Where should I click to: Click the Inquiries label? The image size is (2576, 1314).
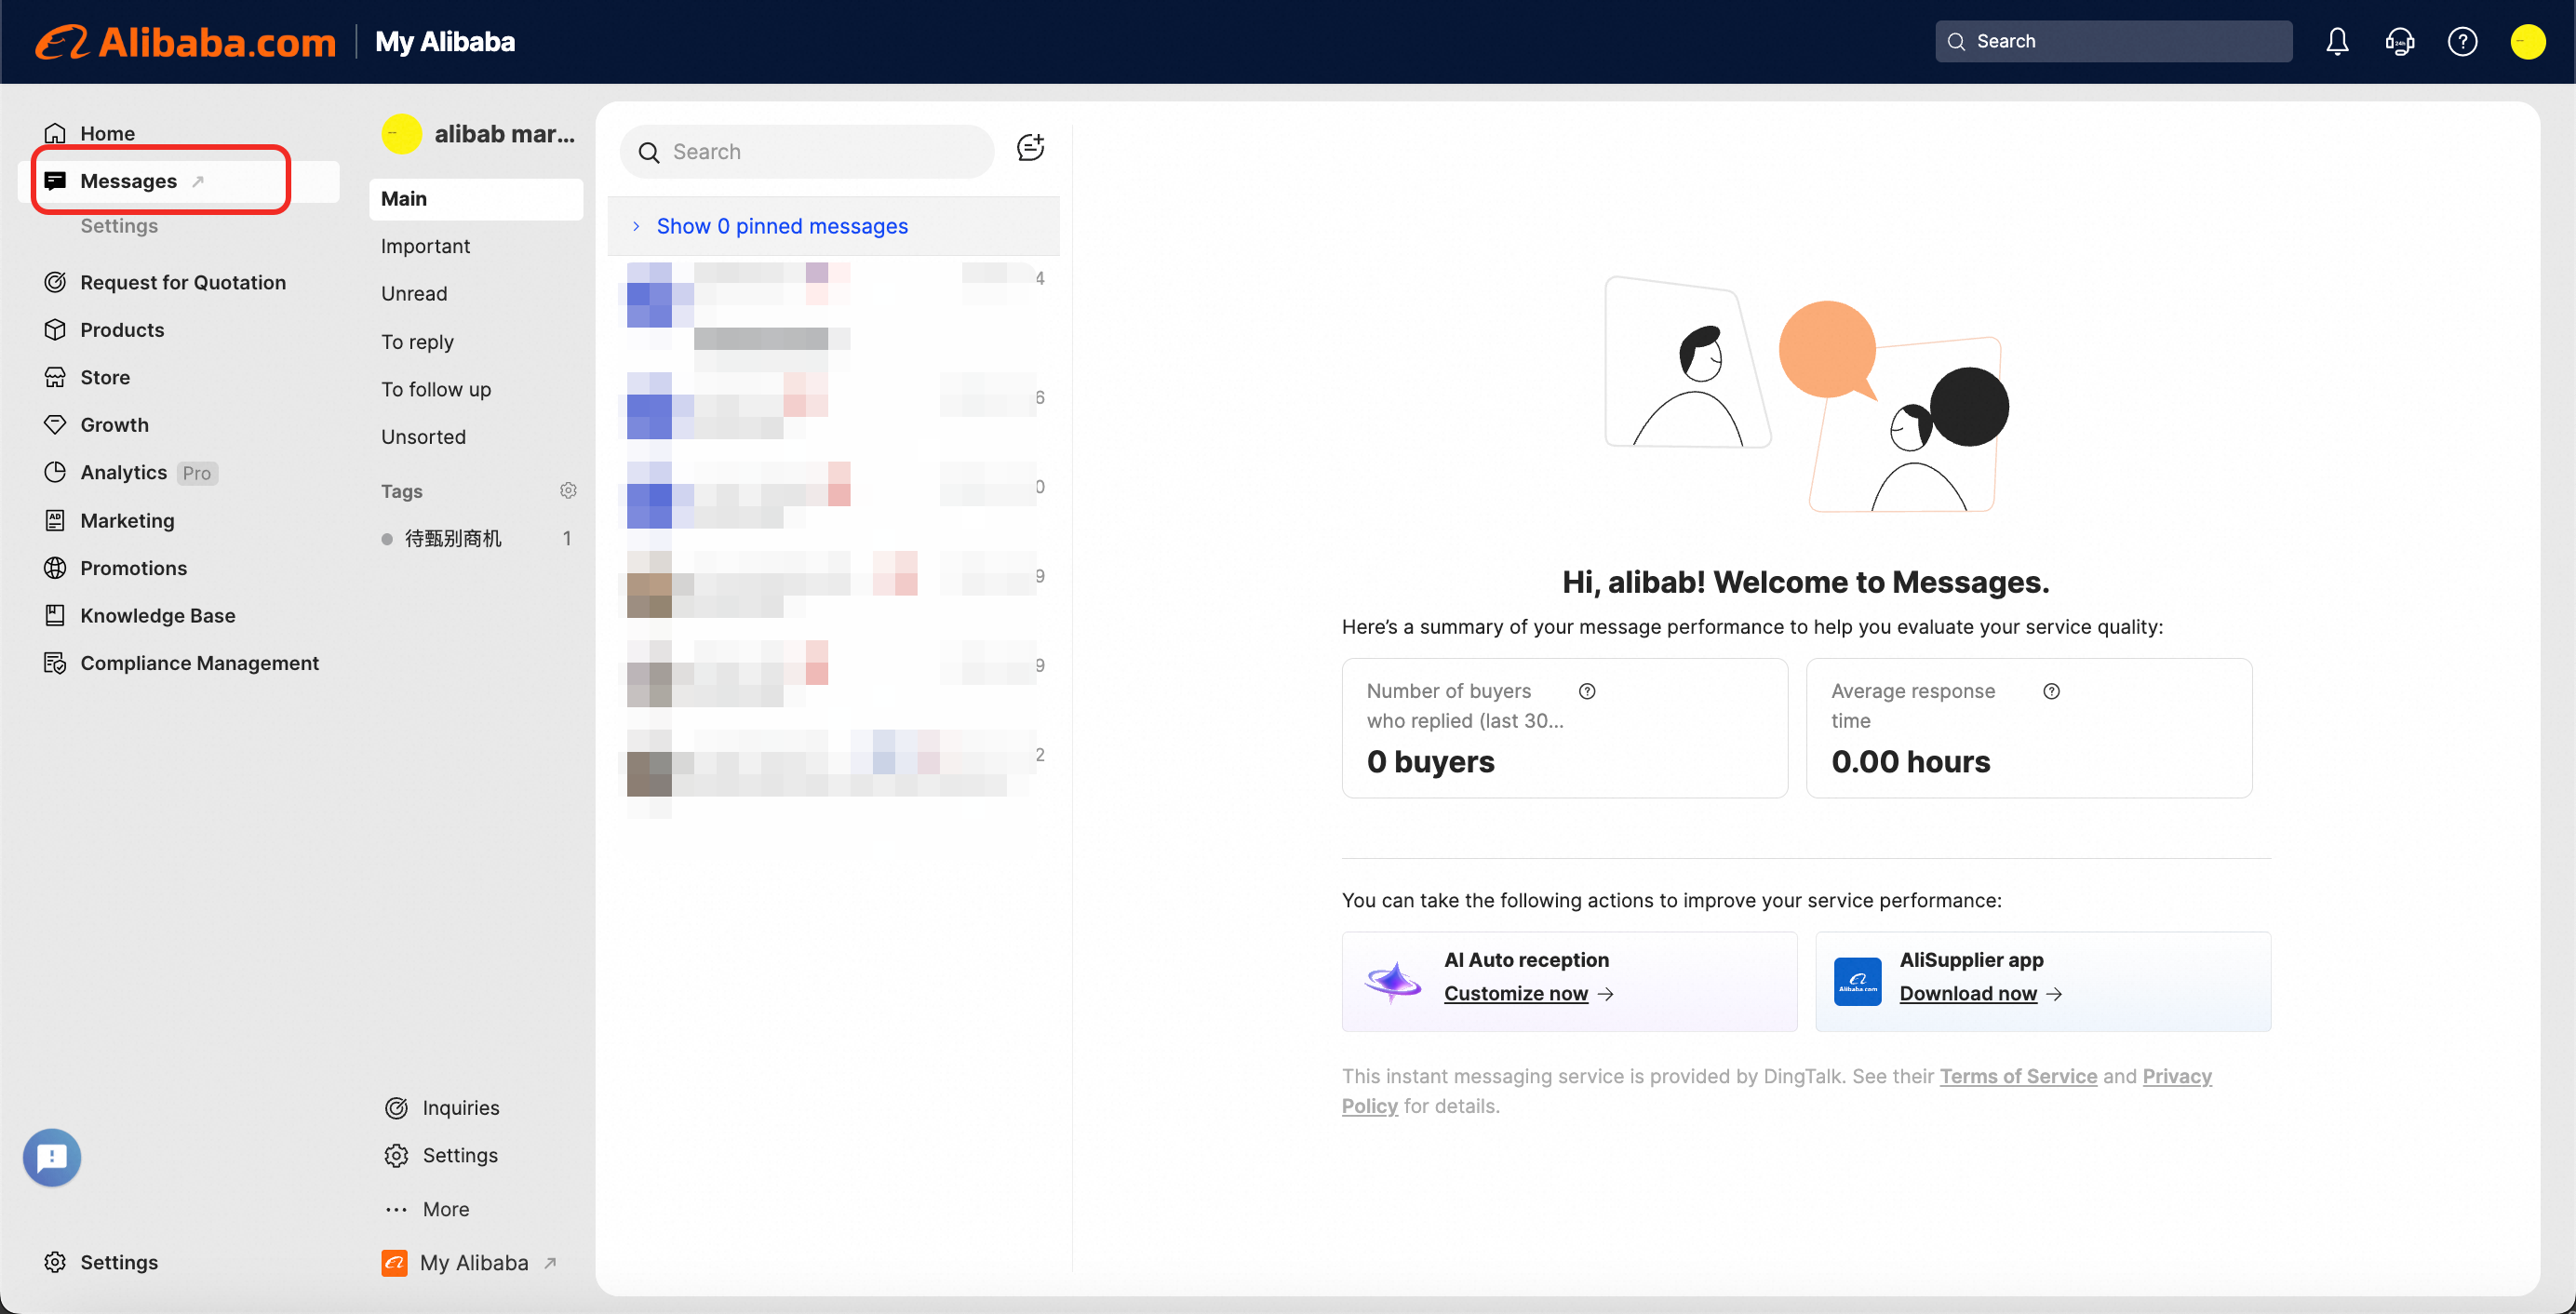pos(461,1108)
